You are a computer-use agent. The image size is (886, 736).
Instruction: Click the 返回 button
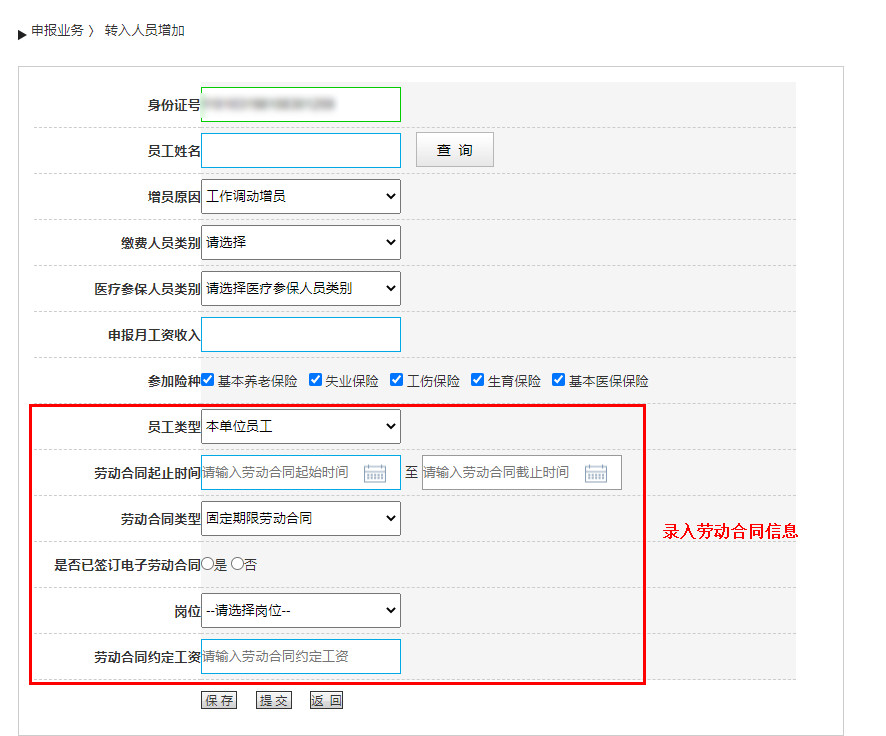tap(326, 701)
